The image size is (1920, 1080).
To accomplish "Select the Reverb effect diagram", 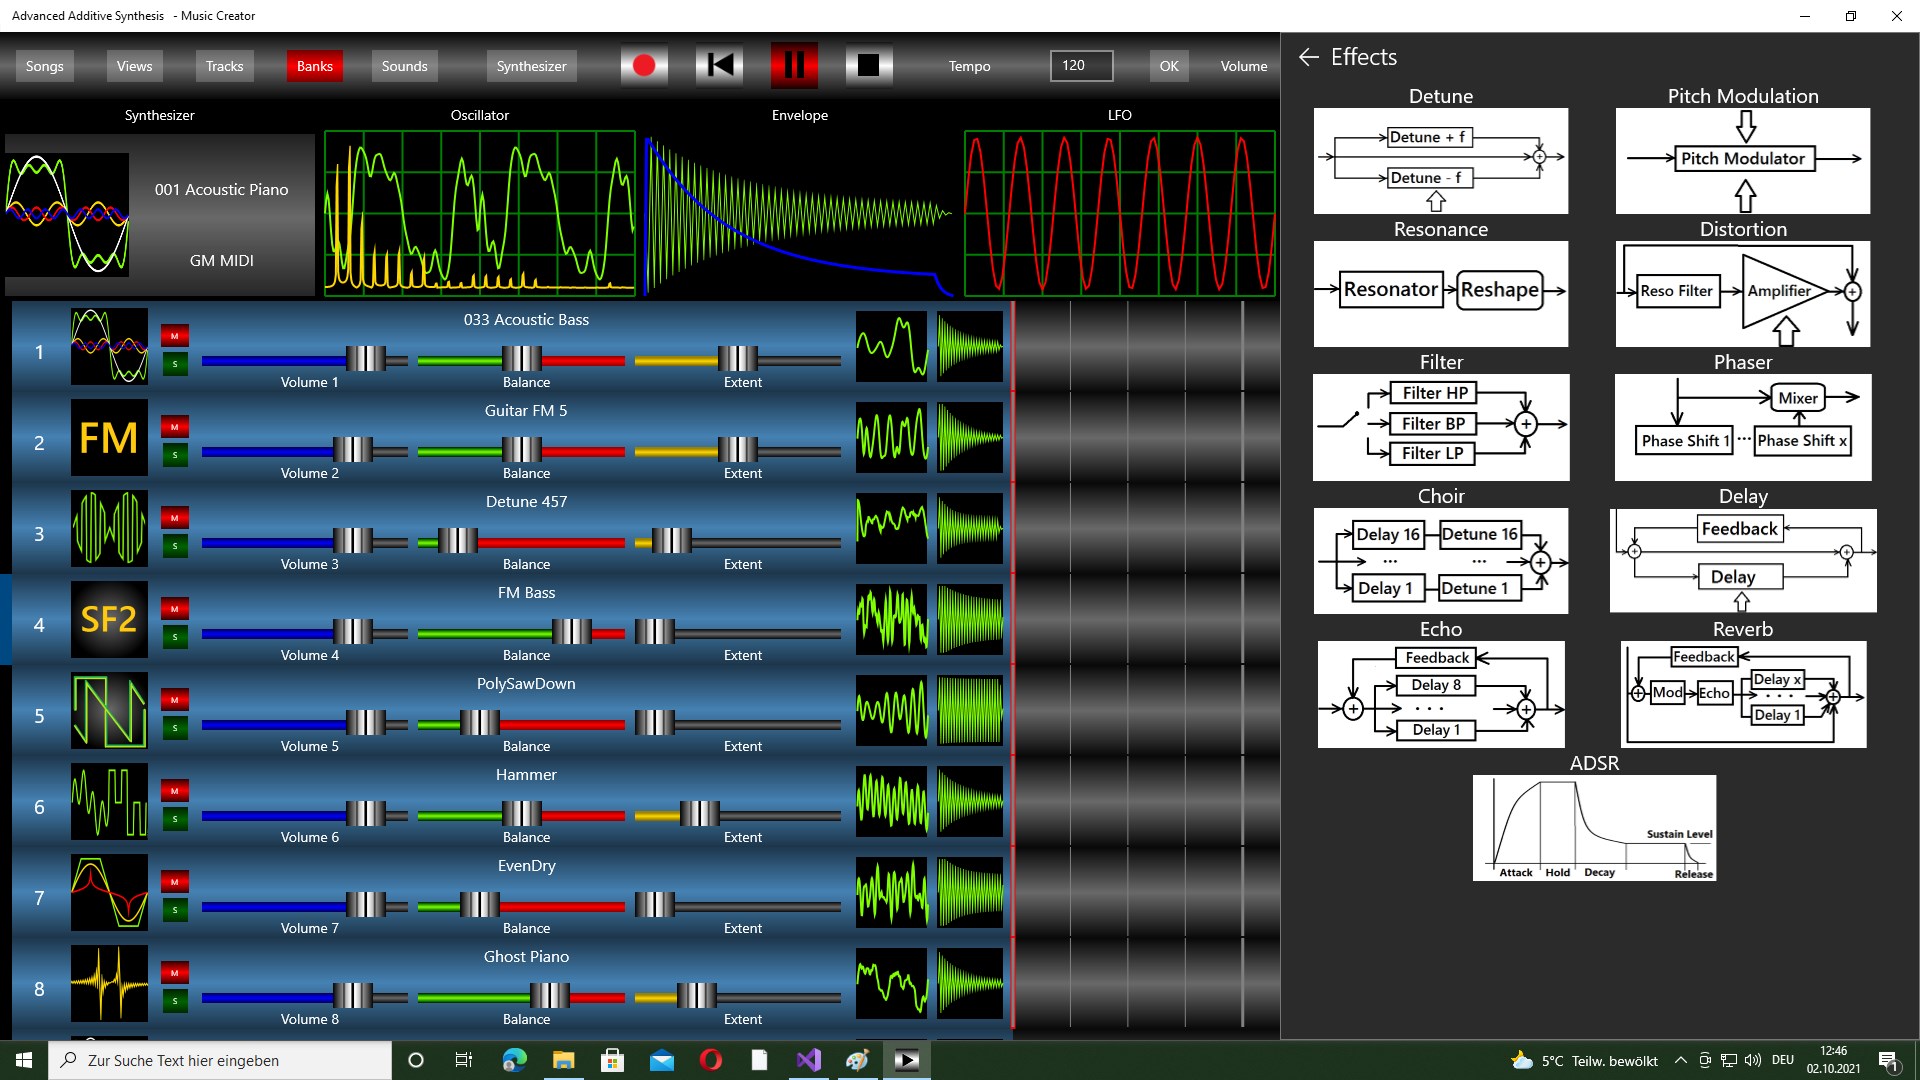I will [x=1742, y=694].
